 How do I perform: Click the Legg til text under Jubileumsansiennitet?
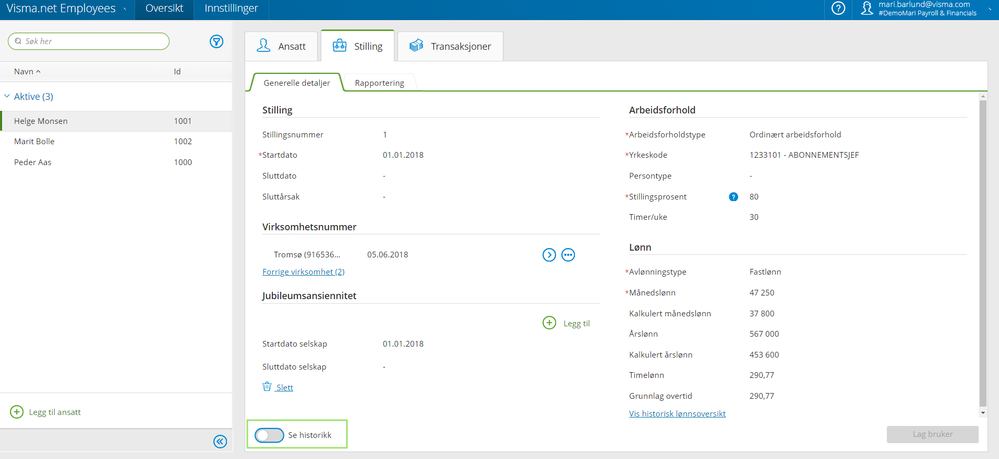(577, 323)
